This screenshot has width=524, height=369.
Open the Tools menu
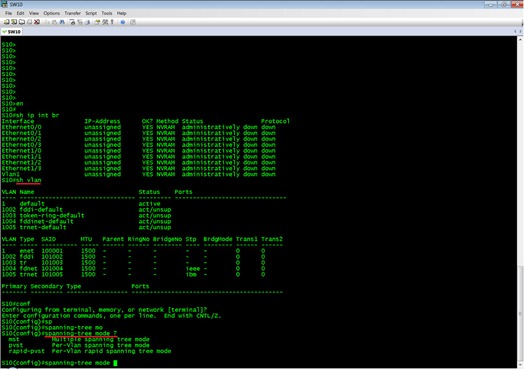(x=107, y=13)
